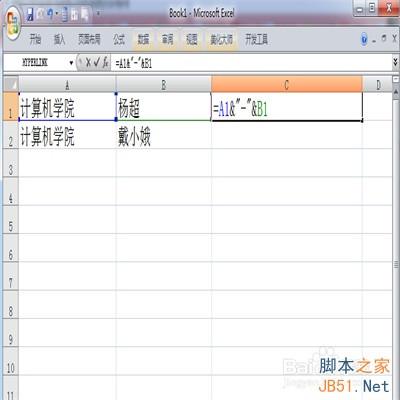Open the 公式 ribbon tab
This screenshot has width=400, height=400.
(x=119, y=40)
